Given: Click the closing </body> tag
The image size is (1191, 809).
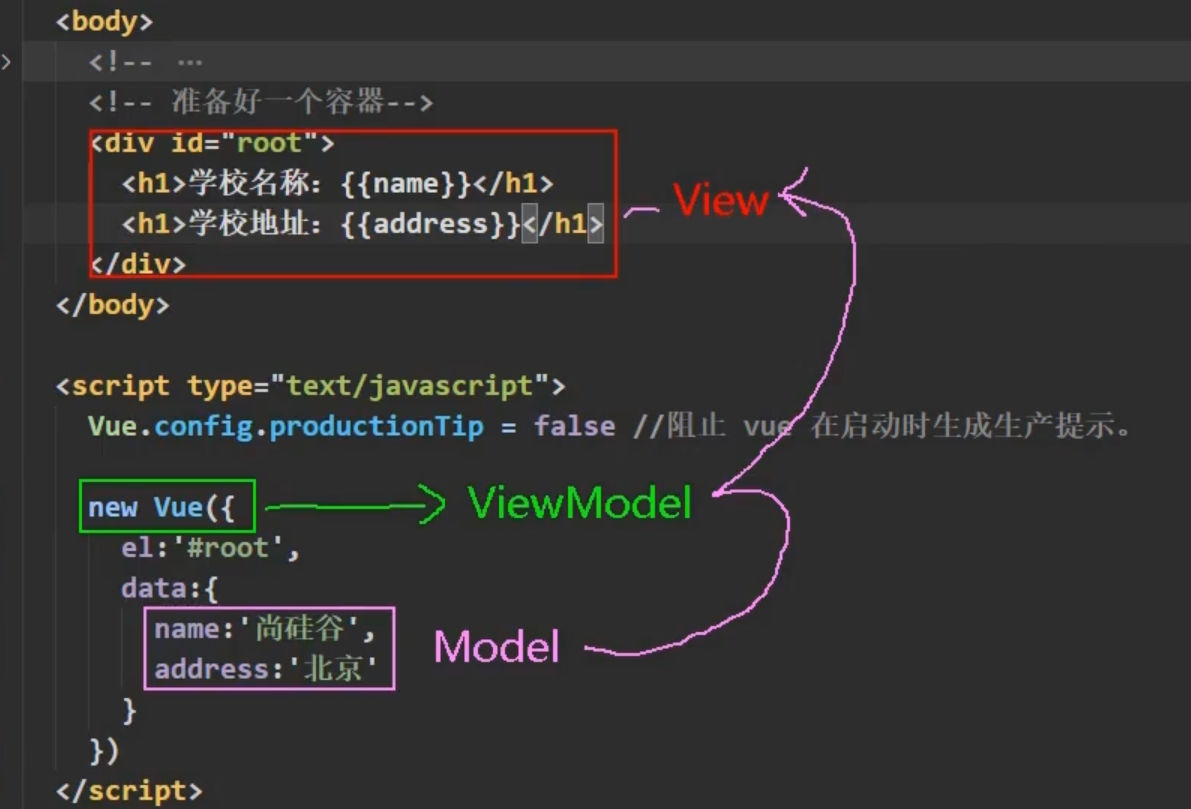Looking at the screenshot, I should pyautogui.click(x=112, y=305).
